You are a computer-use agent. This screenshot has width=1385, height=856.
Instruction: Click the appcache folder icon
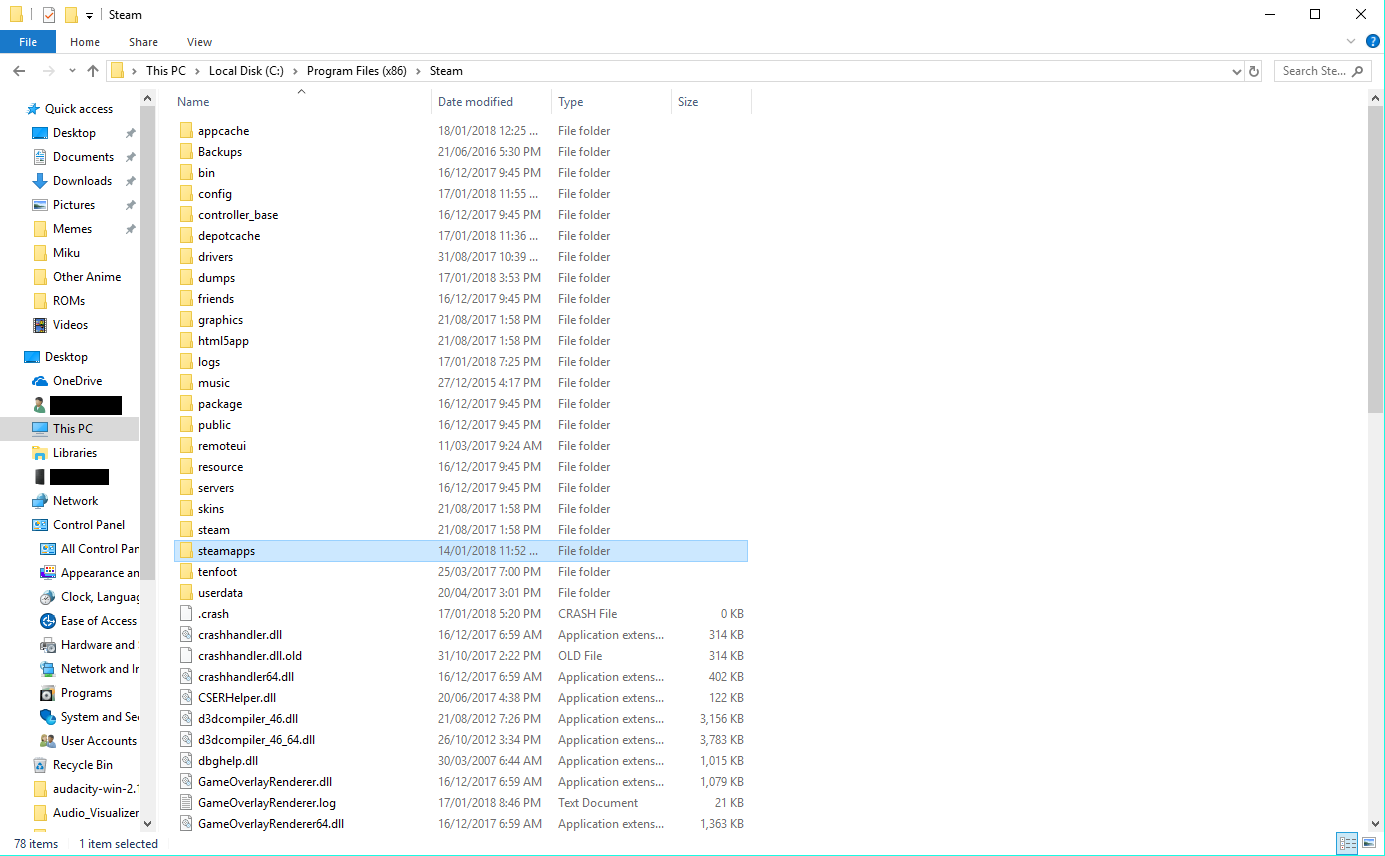(x=186, y=131)
